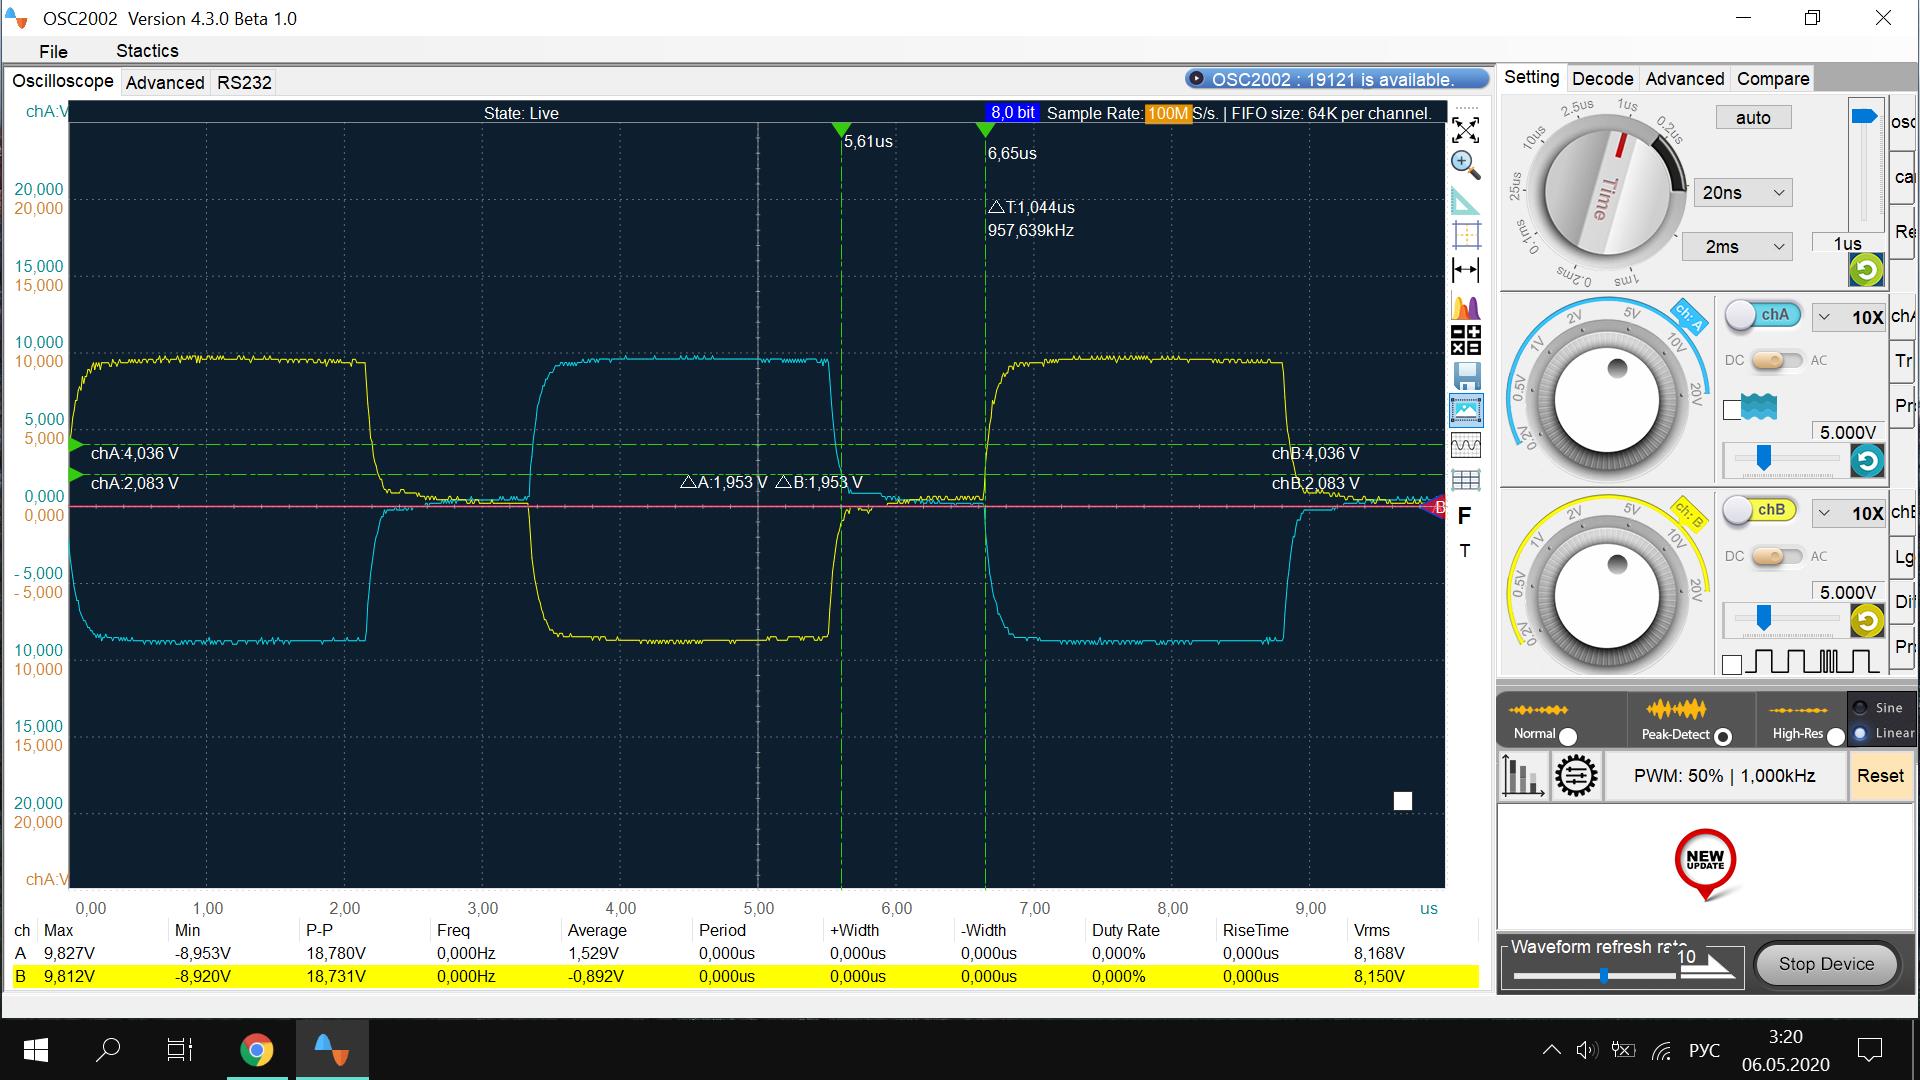This screenshot has width=1920, height=1080.
Task: Toggle the chA channel switch
Action: [1762, 316]
